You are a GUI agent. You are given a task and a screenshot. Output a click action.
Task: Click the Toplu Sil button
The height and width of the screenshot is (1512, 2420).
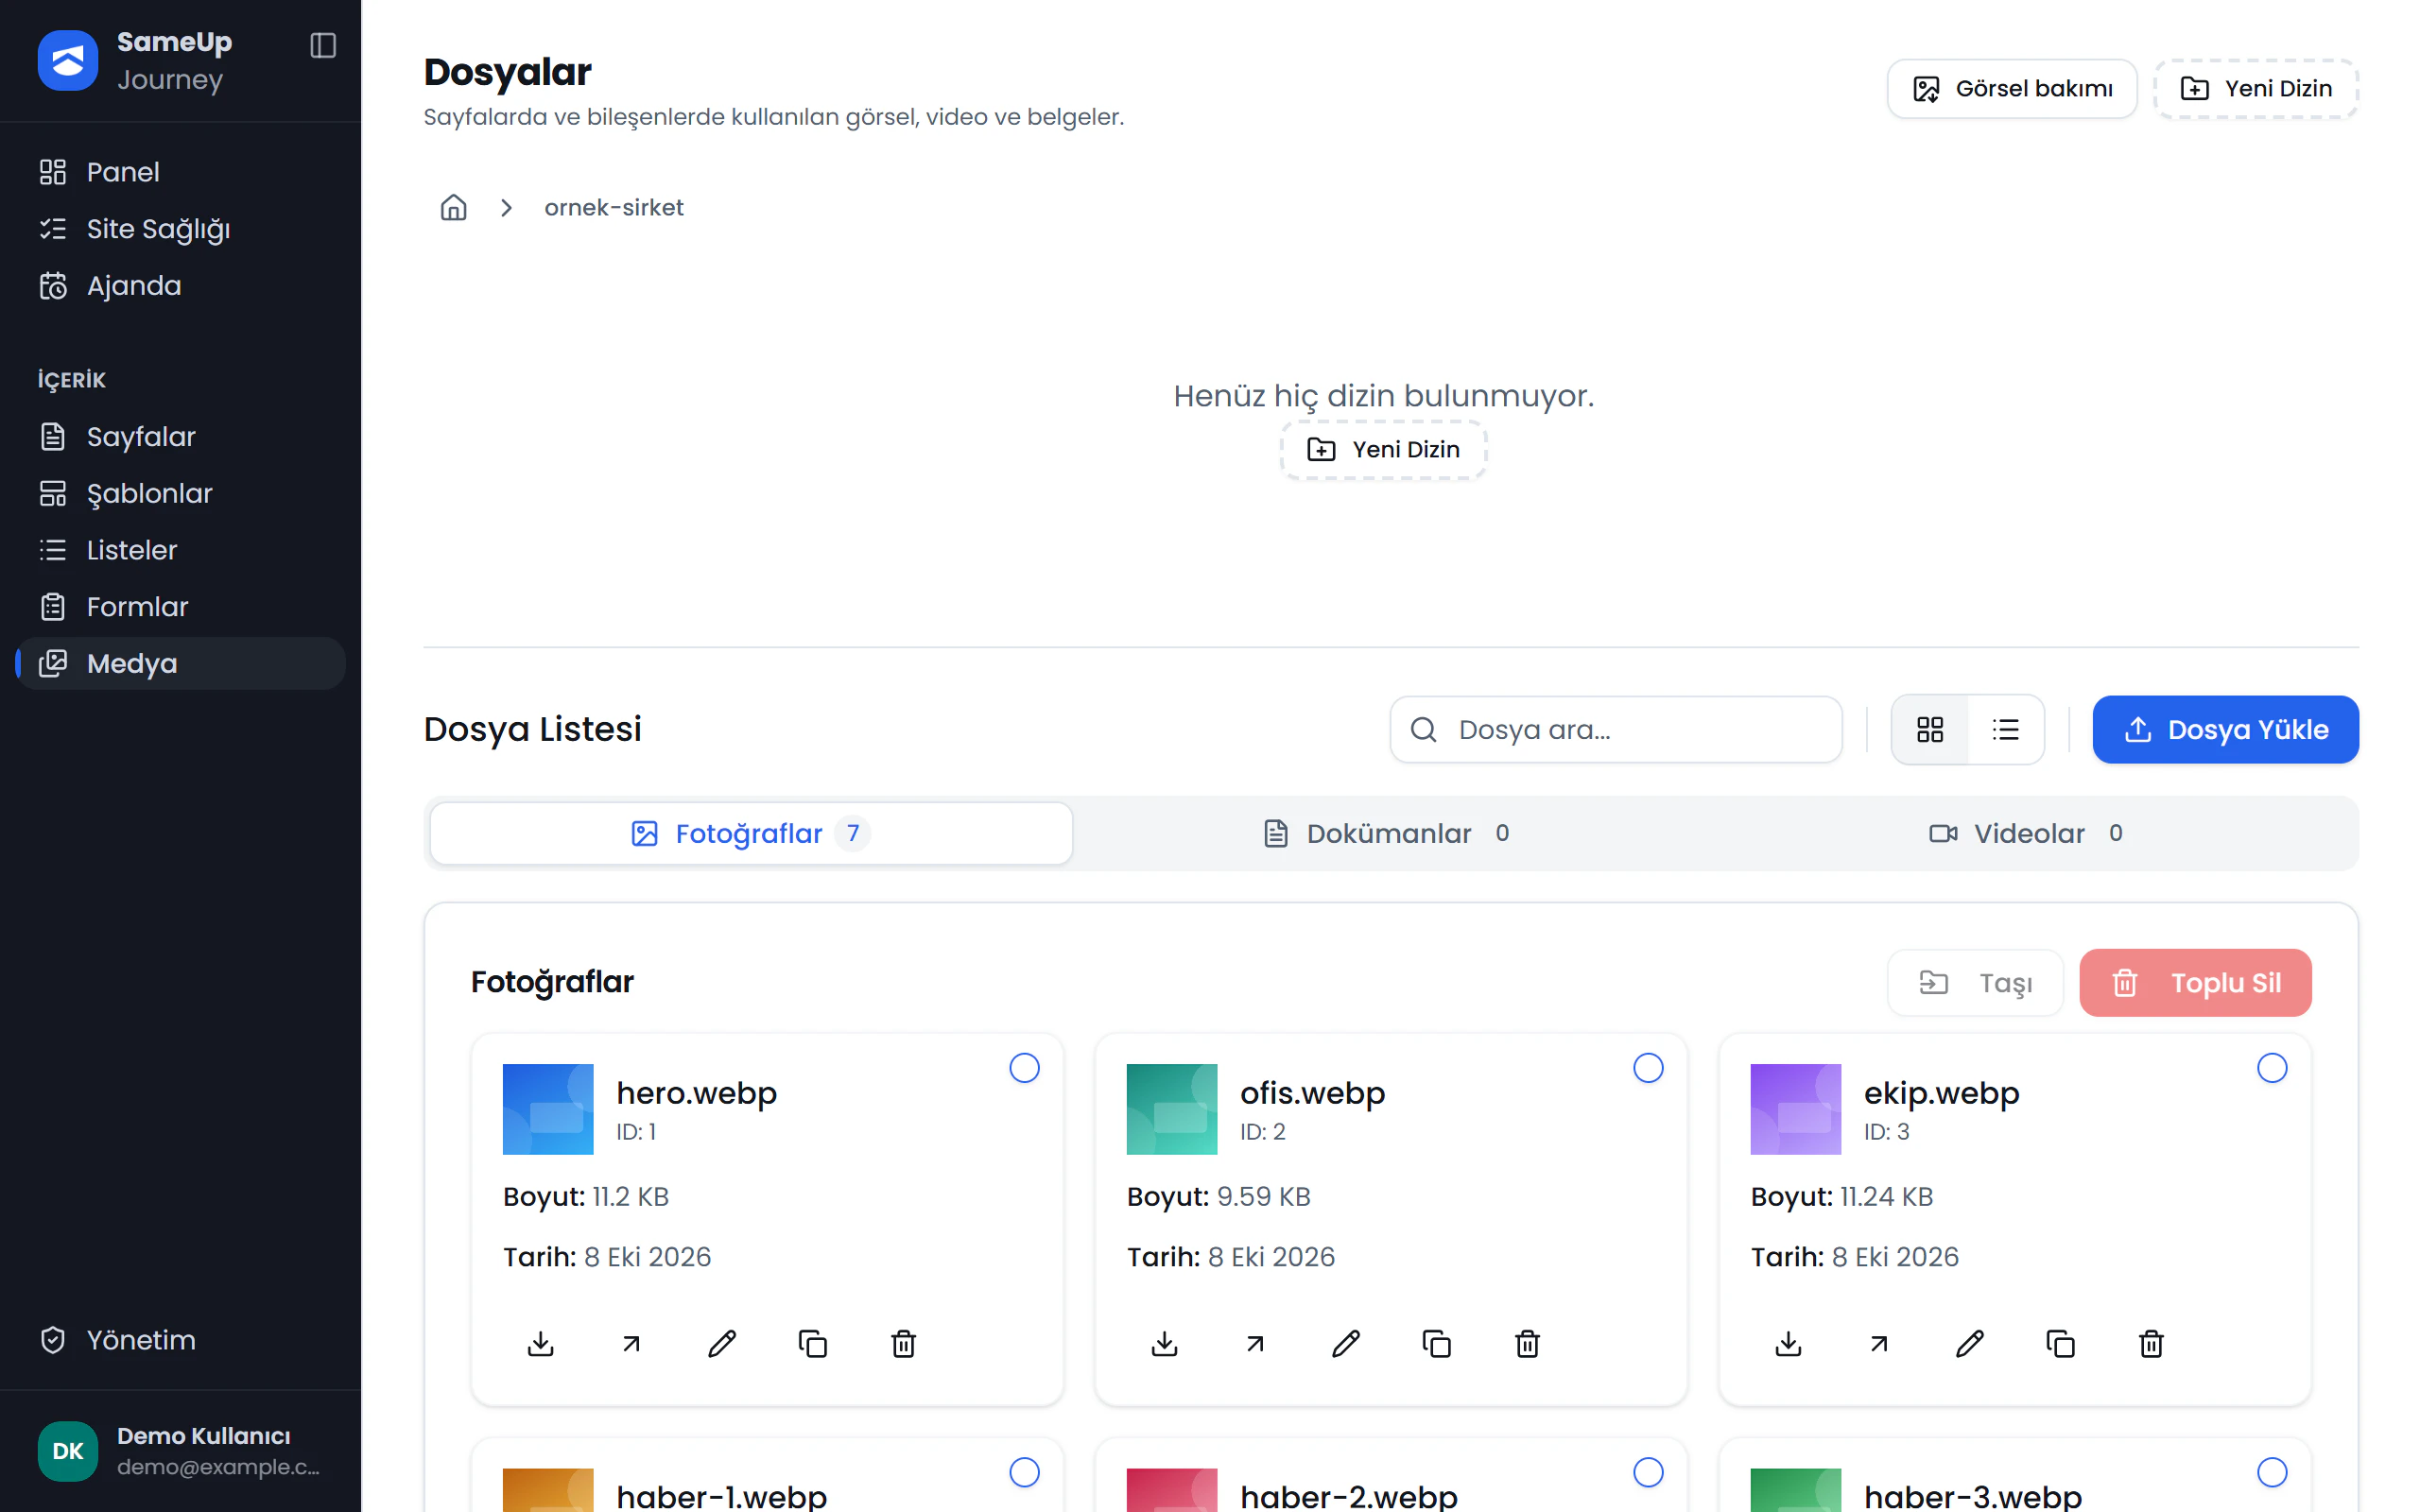(2195, 982)
